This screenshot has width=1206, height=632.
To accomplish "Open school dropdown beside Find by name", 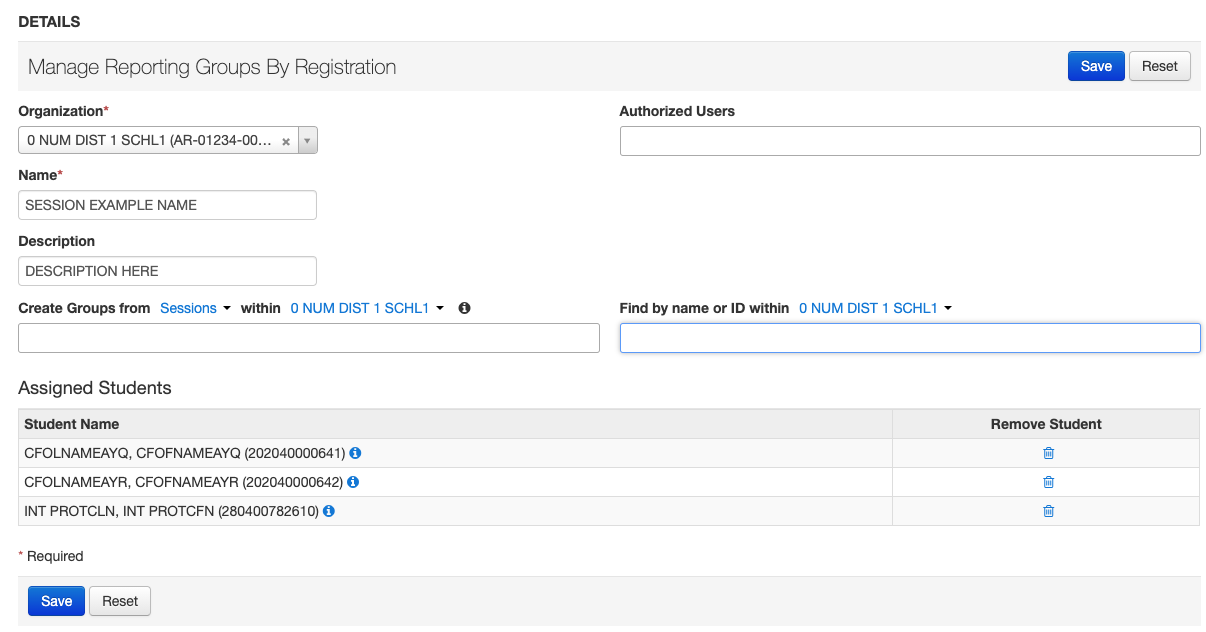I will point(875,308).
